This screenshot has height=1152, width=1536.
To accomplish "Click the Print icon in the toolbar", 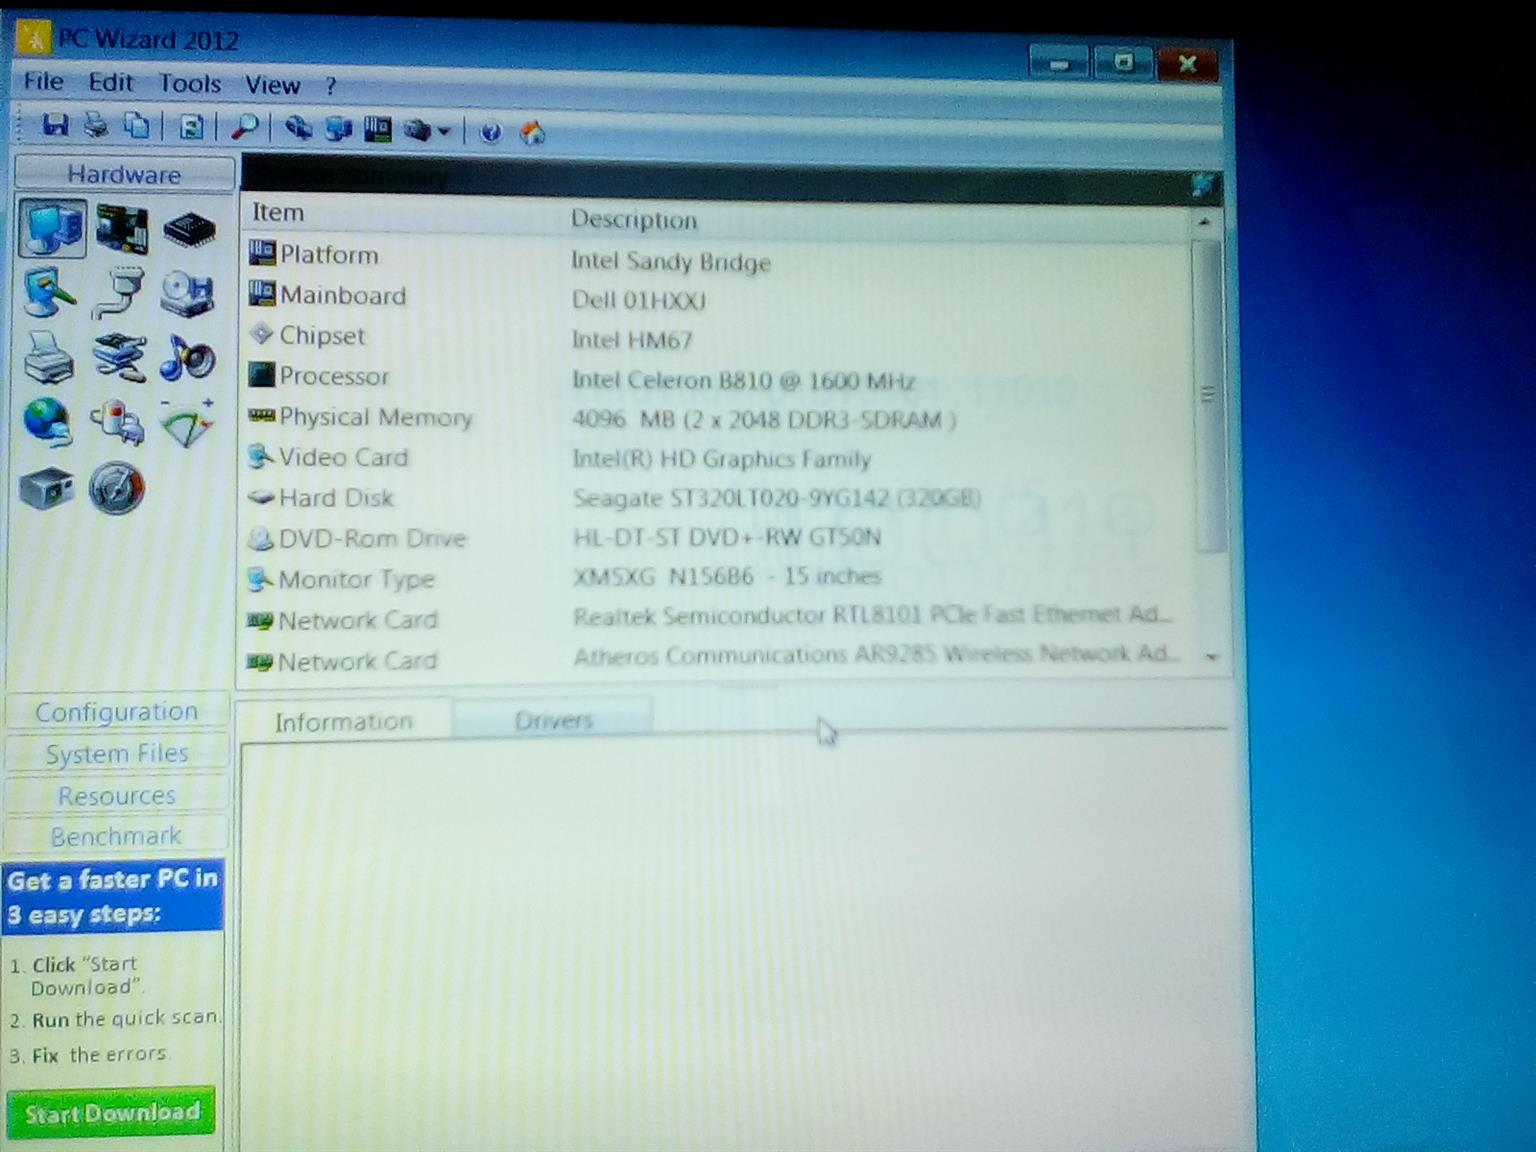I will tap(96, 126).
